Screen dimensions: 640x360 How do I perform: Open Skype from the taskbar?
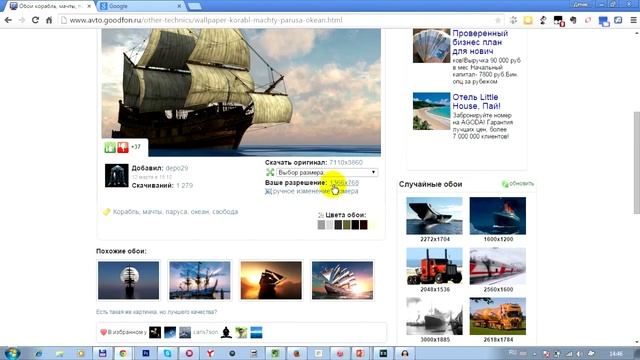pyautogui.click(x=167, y=353)
